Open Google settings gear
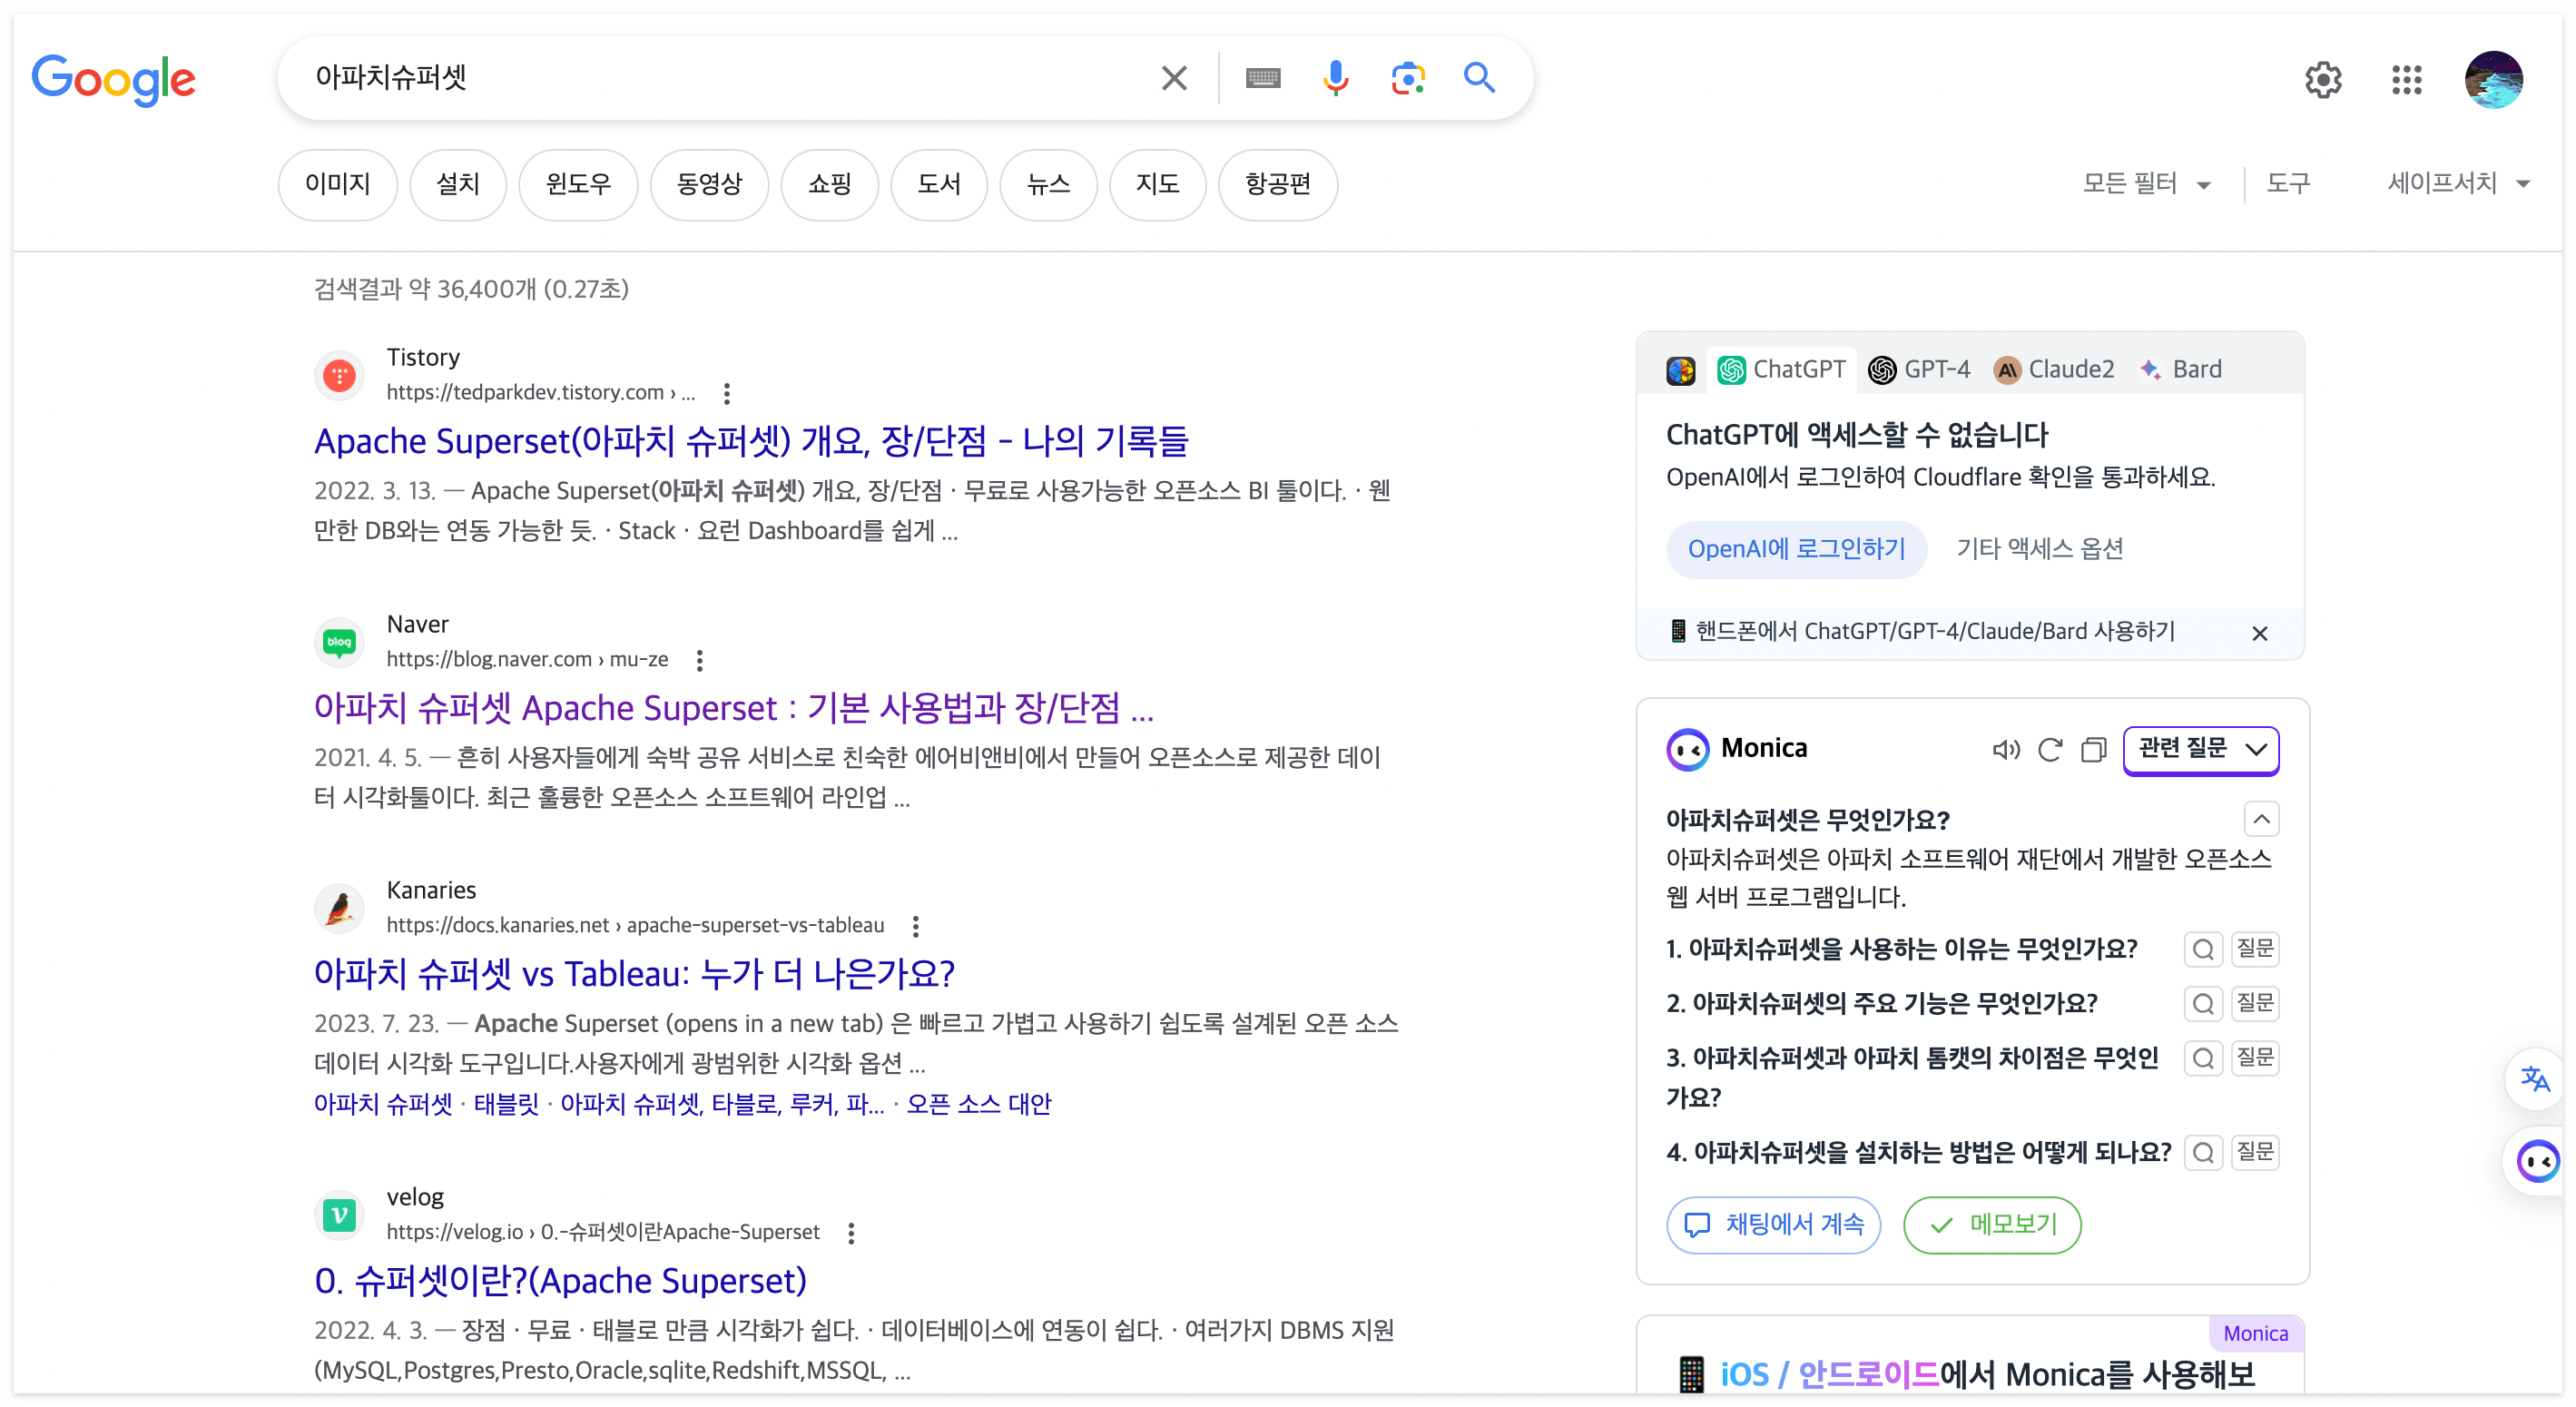 (x=2323, y=79)
